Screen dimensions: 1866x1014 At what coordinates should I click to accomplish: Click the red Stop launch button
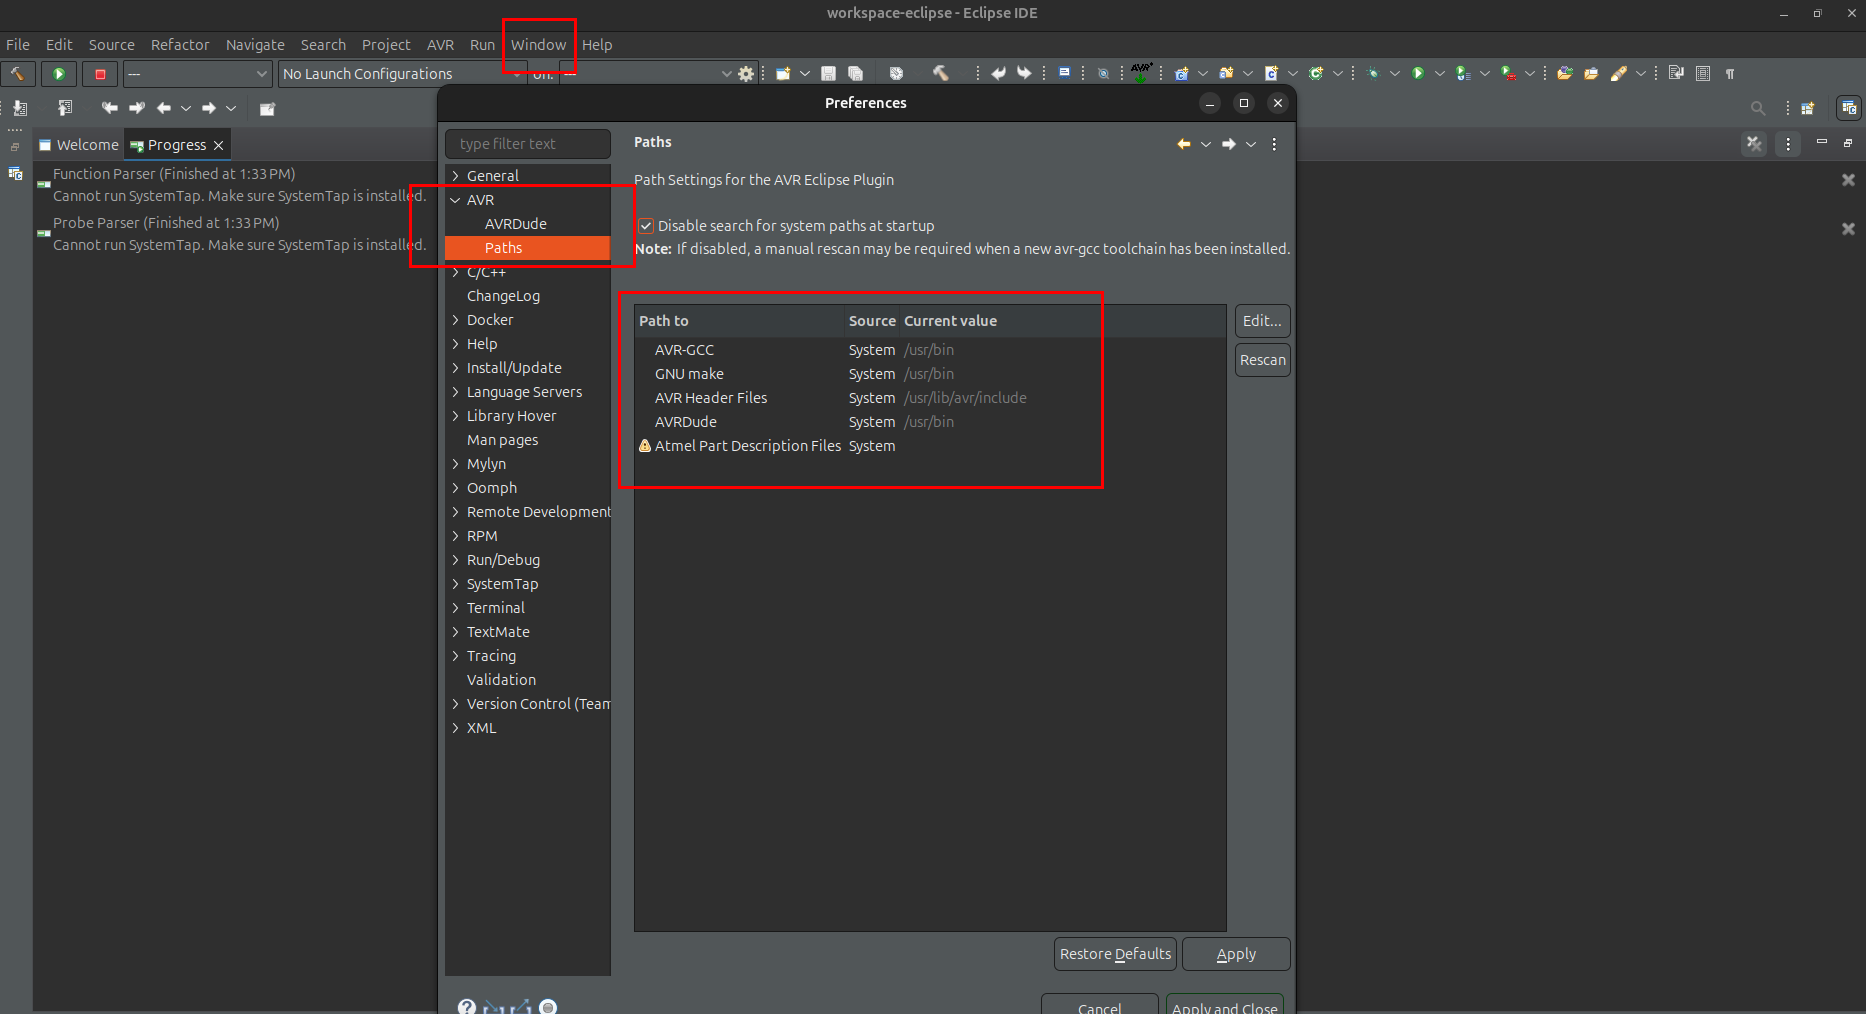click(x=100, y=74)
